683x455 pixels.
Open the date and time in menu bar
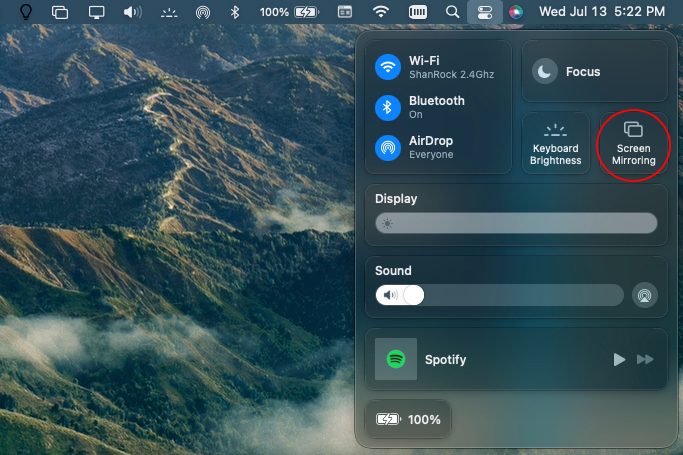click(602, 12)
